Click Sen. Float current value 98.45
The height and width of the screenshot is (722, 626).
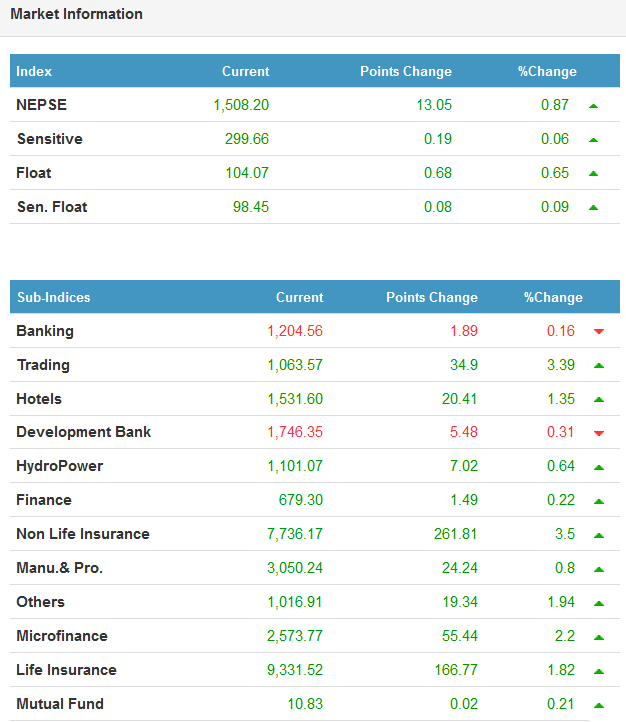pos(251,207)
